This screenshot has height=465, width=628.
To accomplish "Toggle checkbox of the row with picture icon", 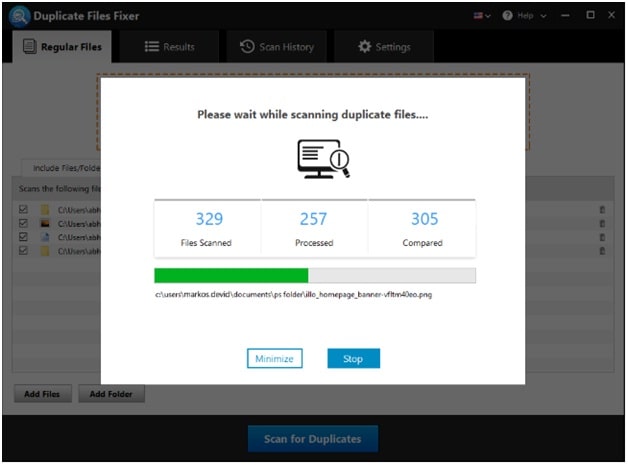I will (23, 223).
